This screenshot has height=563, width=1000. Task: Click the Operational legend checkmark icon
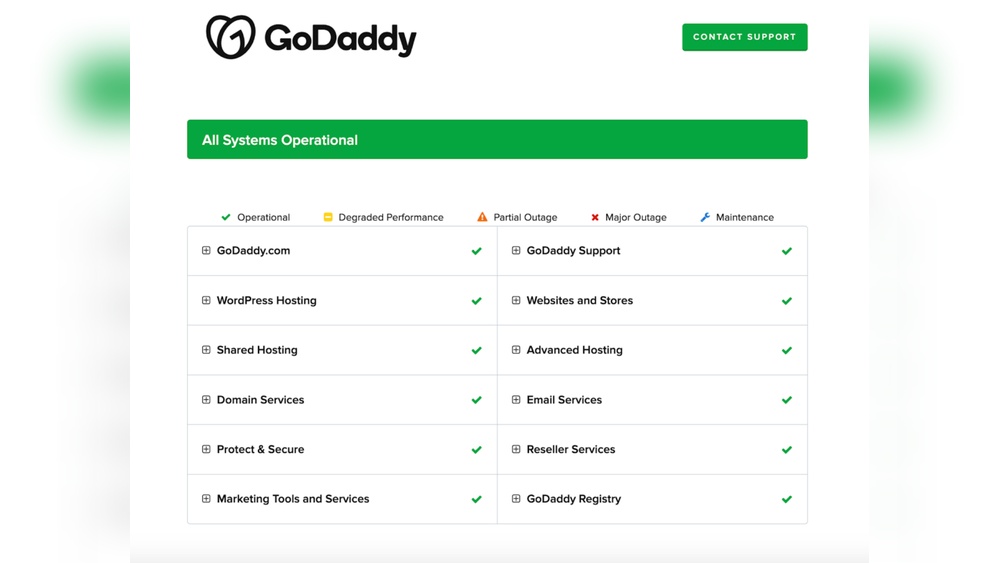coord(226,217)
